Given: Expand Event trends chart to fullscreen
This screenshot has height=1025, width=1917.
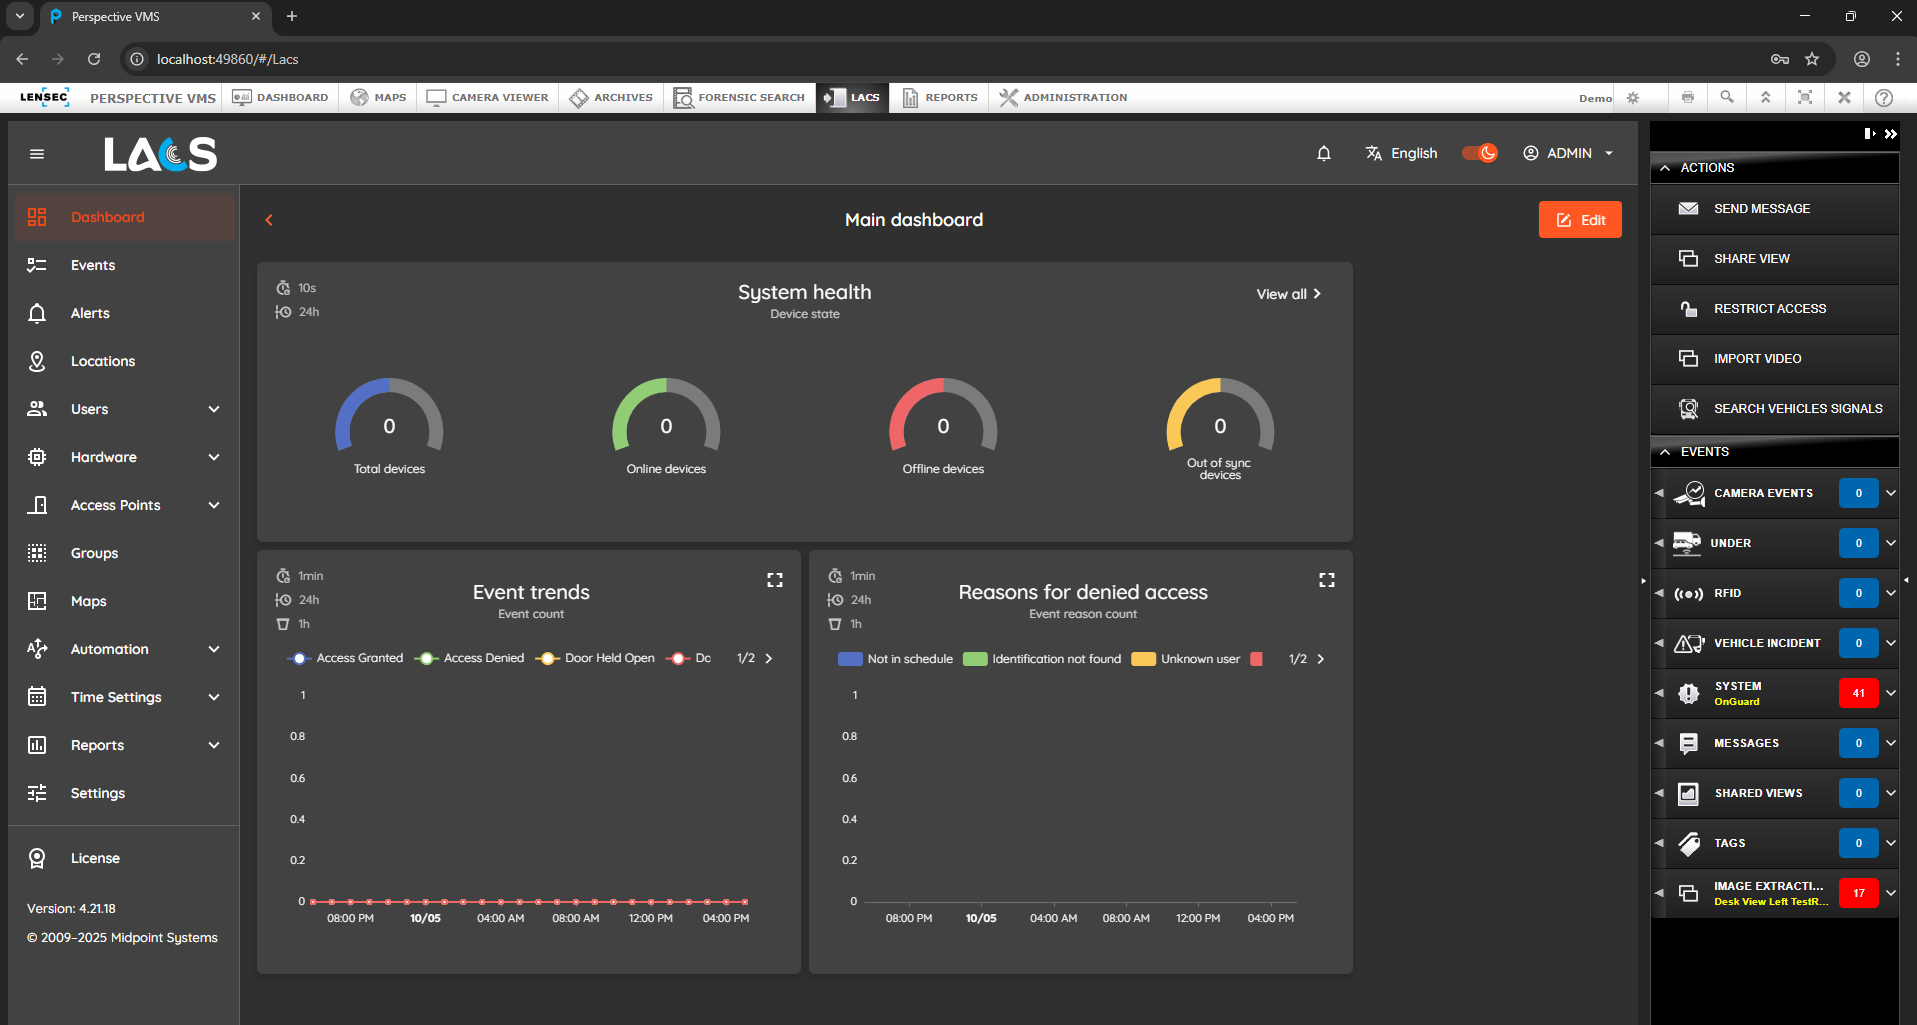Looking at the screenshot, I should click(774, 580).
